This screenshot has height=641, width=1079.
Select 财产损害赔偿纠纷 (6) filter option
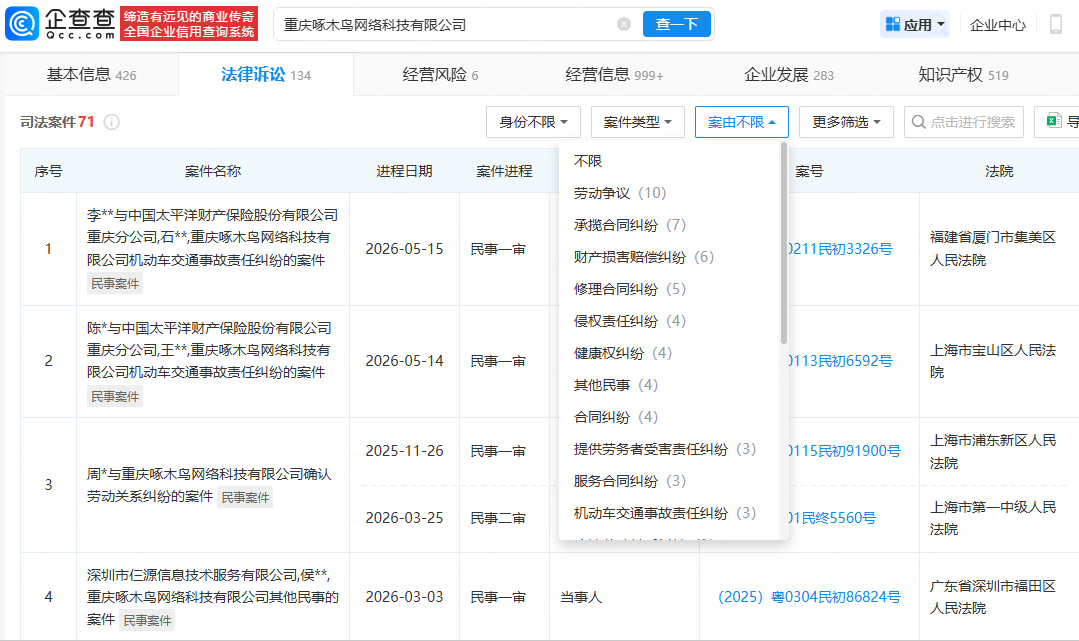coord(644,257)
